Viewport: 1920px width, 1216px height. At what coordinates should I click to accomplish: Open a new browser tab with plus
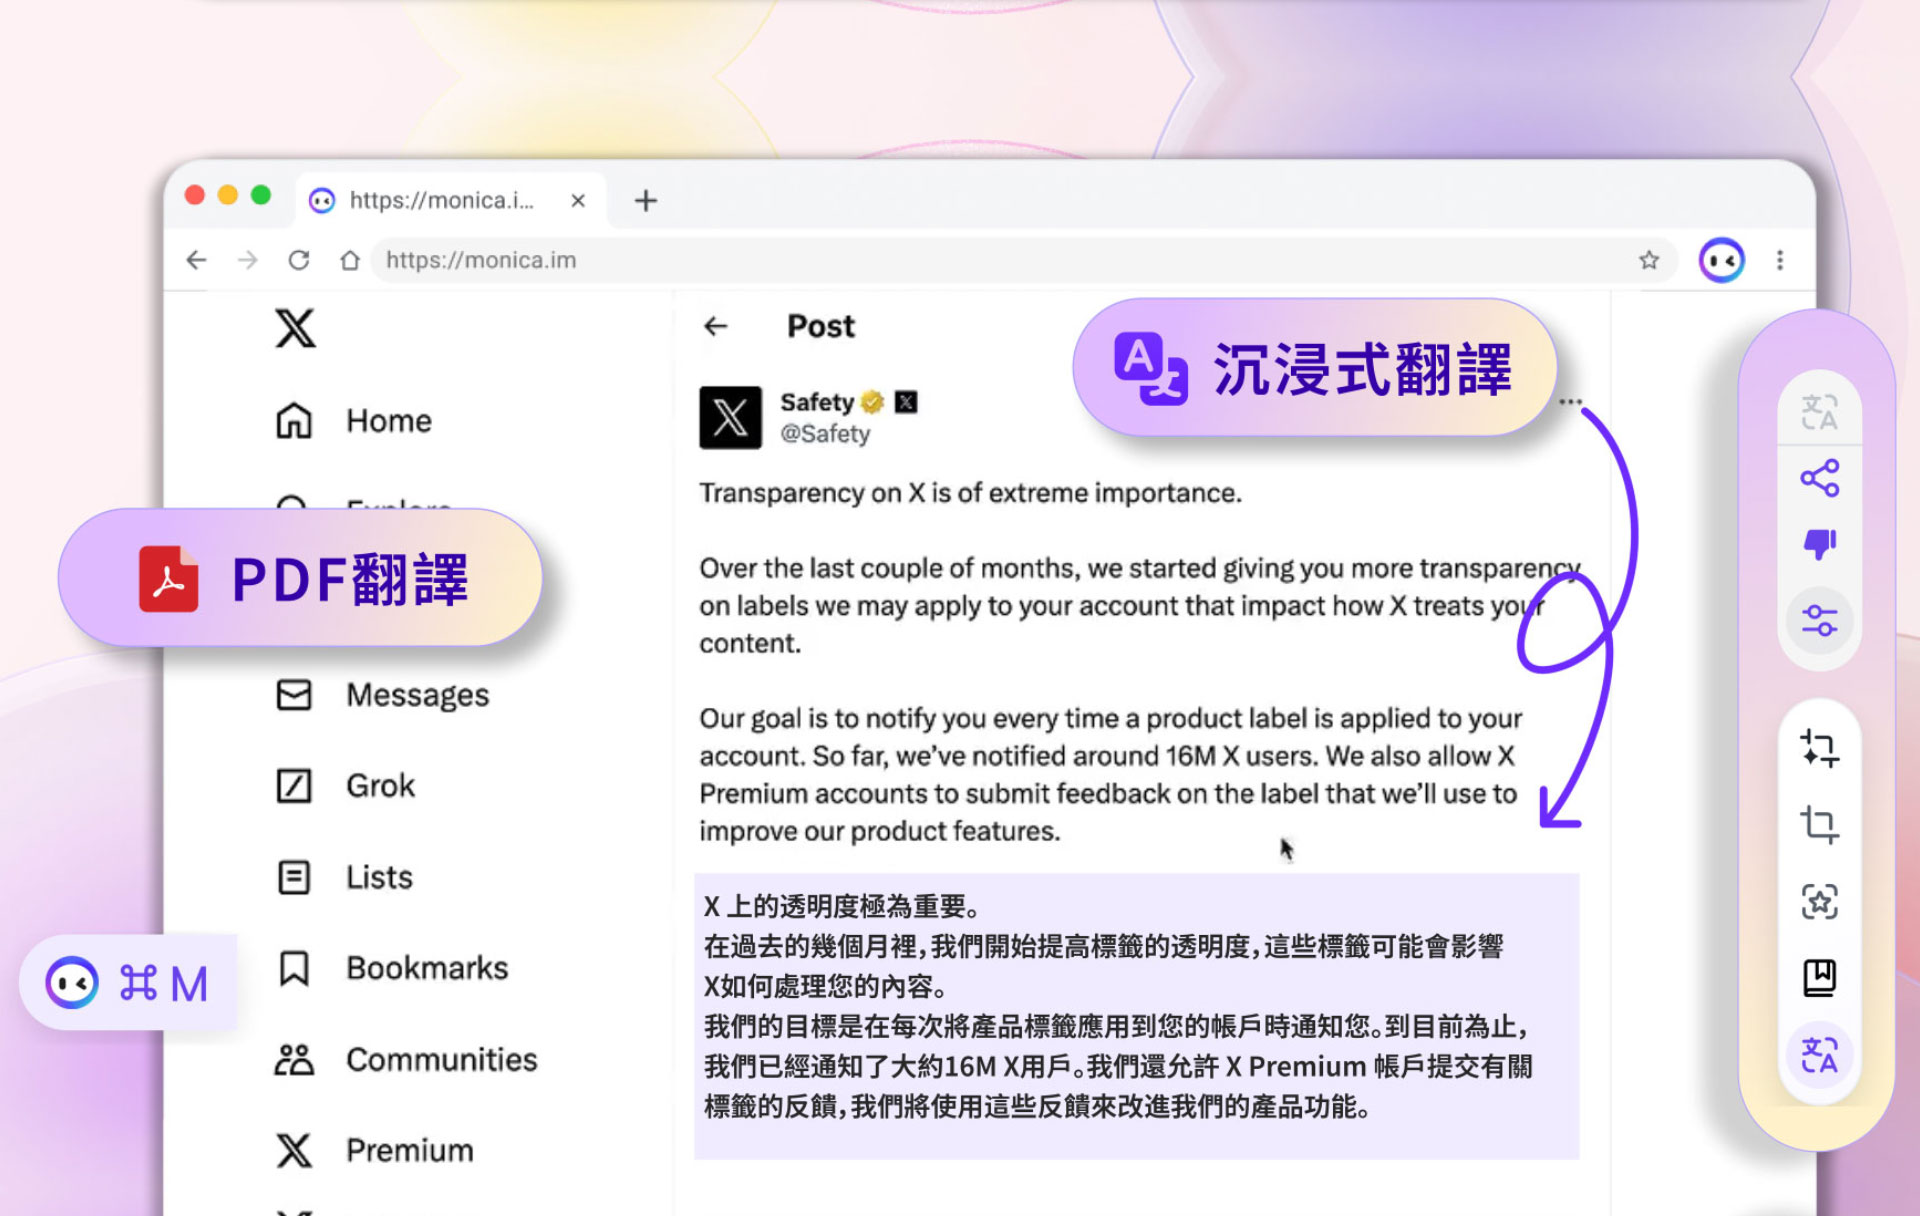pyautogui.click(x=646, y=201)
